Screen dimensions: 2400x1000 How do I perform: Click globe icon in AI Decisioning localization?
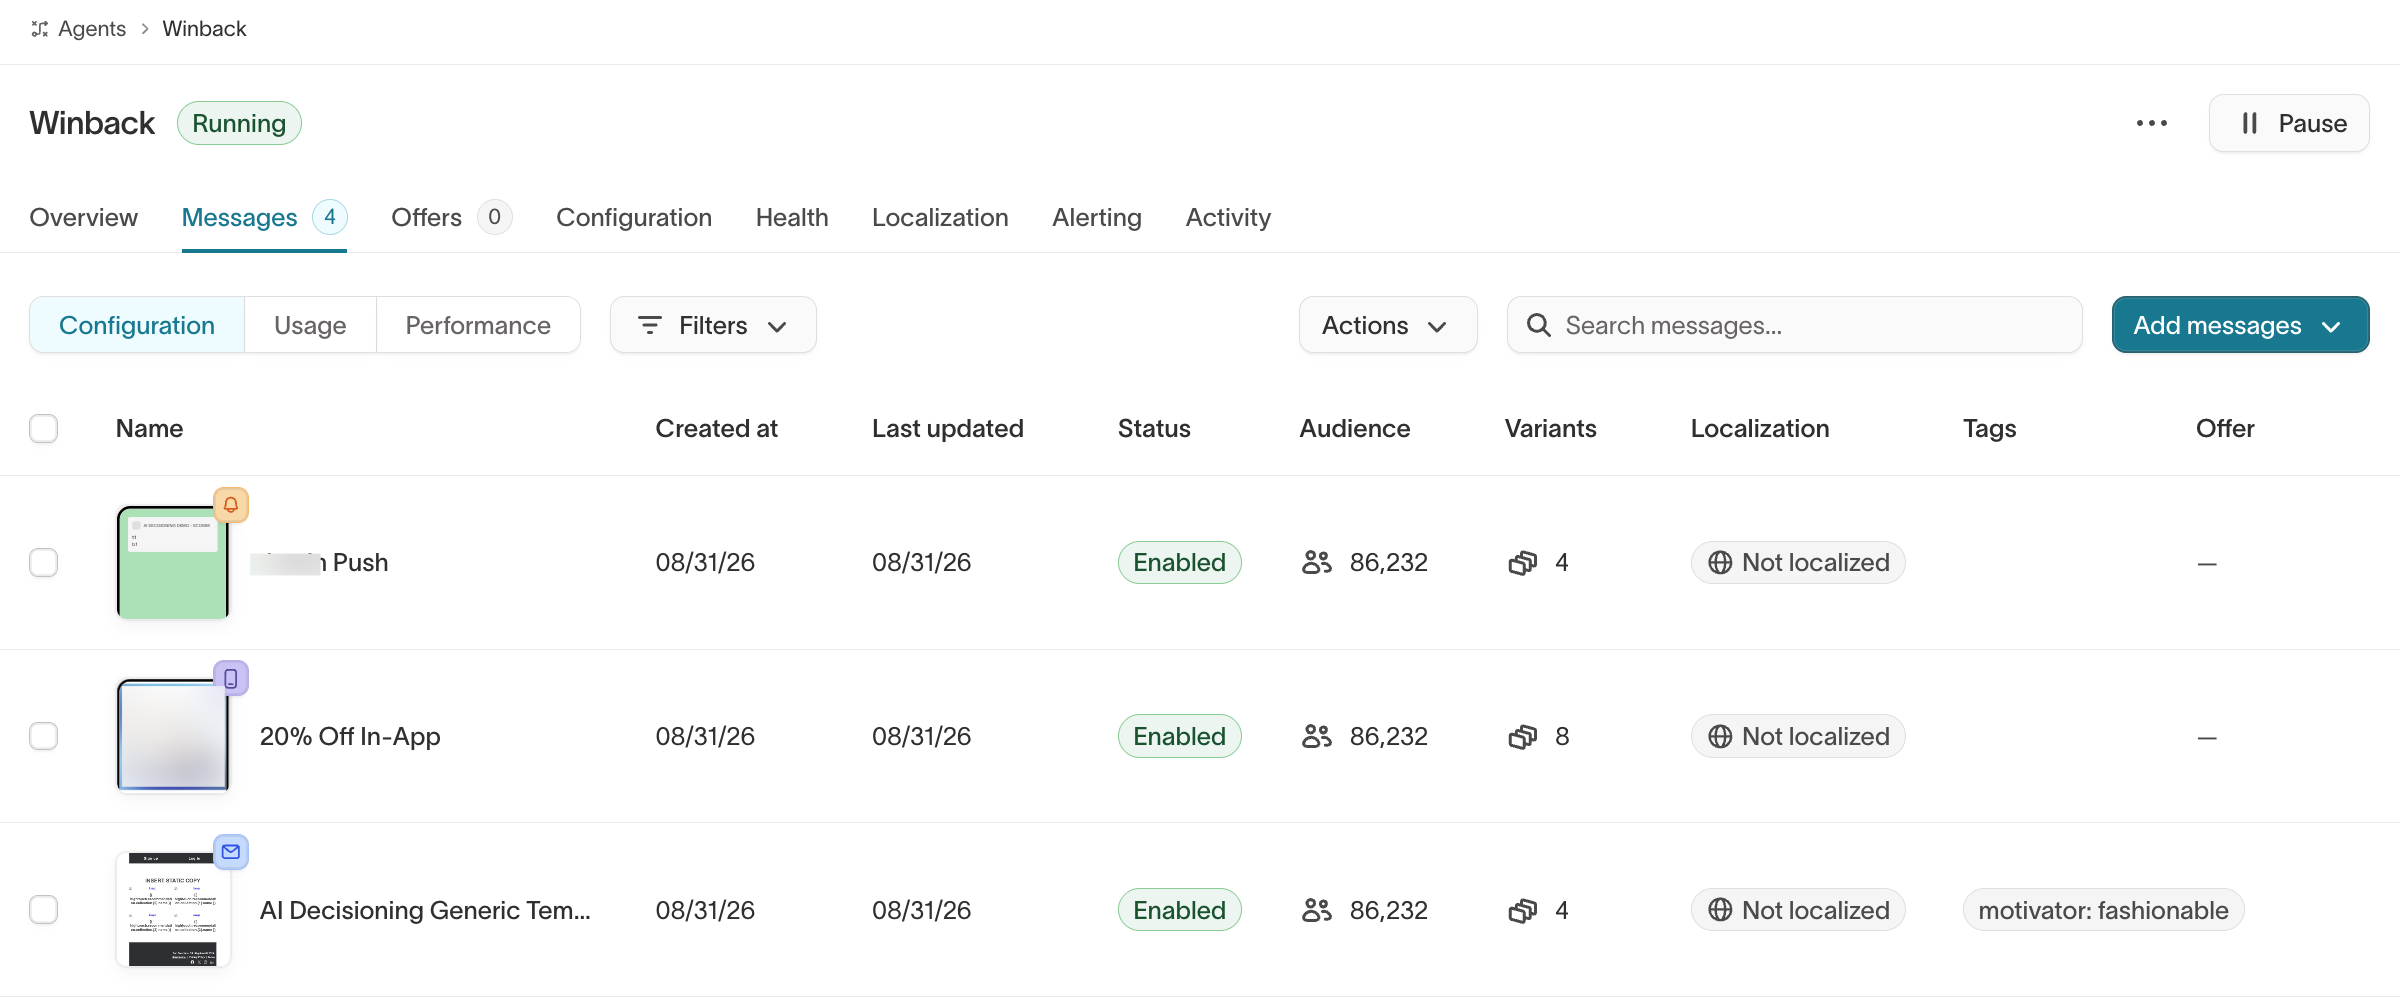(1720, 910)
